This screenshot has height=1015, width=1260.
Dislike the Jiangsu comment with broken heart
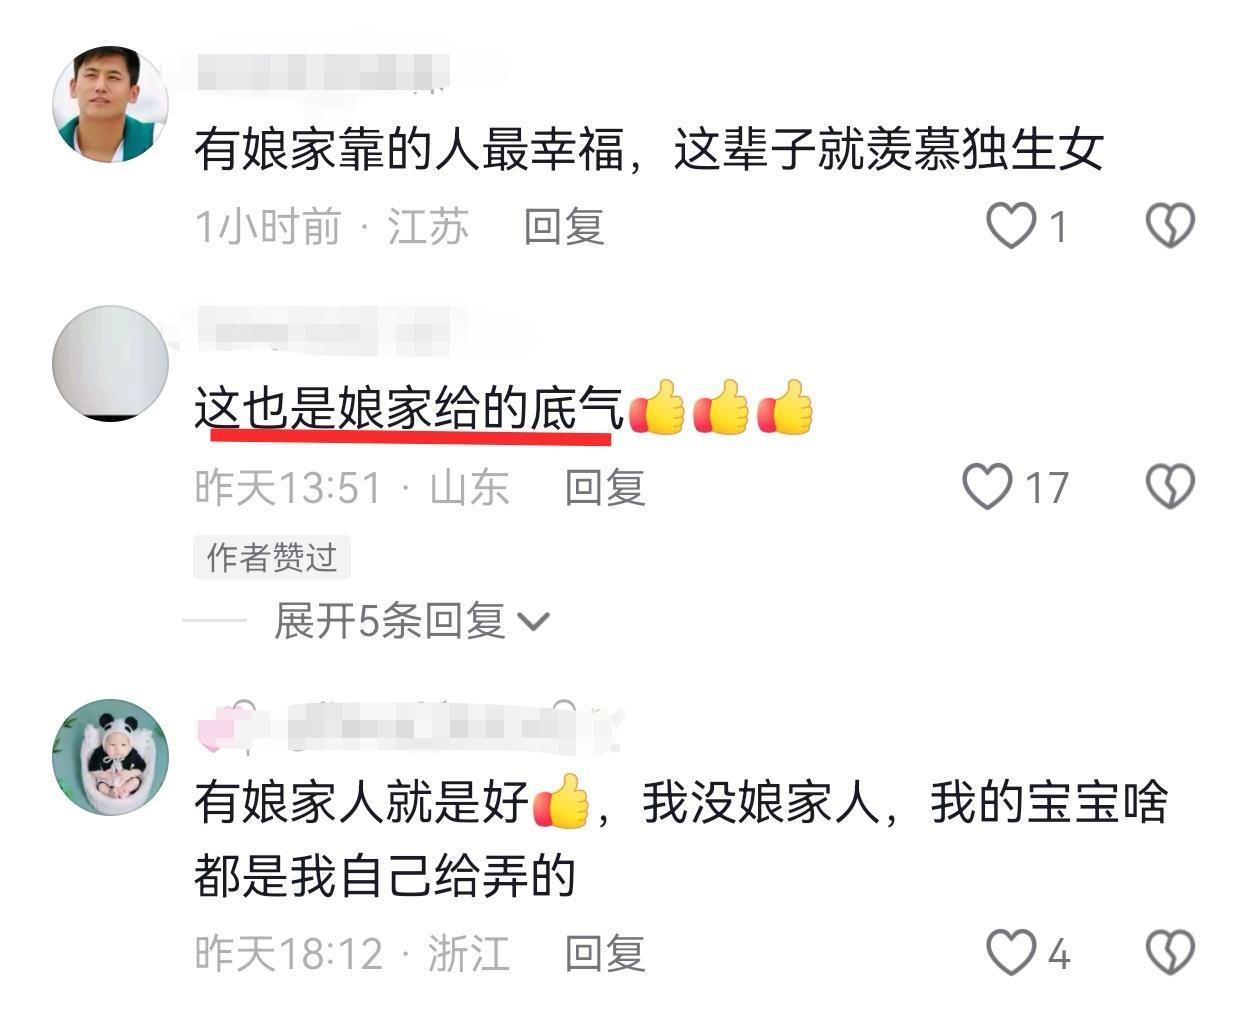[1170, 225]
